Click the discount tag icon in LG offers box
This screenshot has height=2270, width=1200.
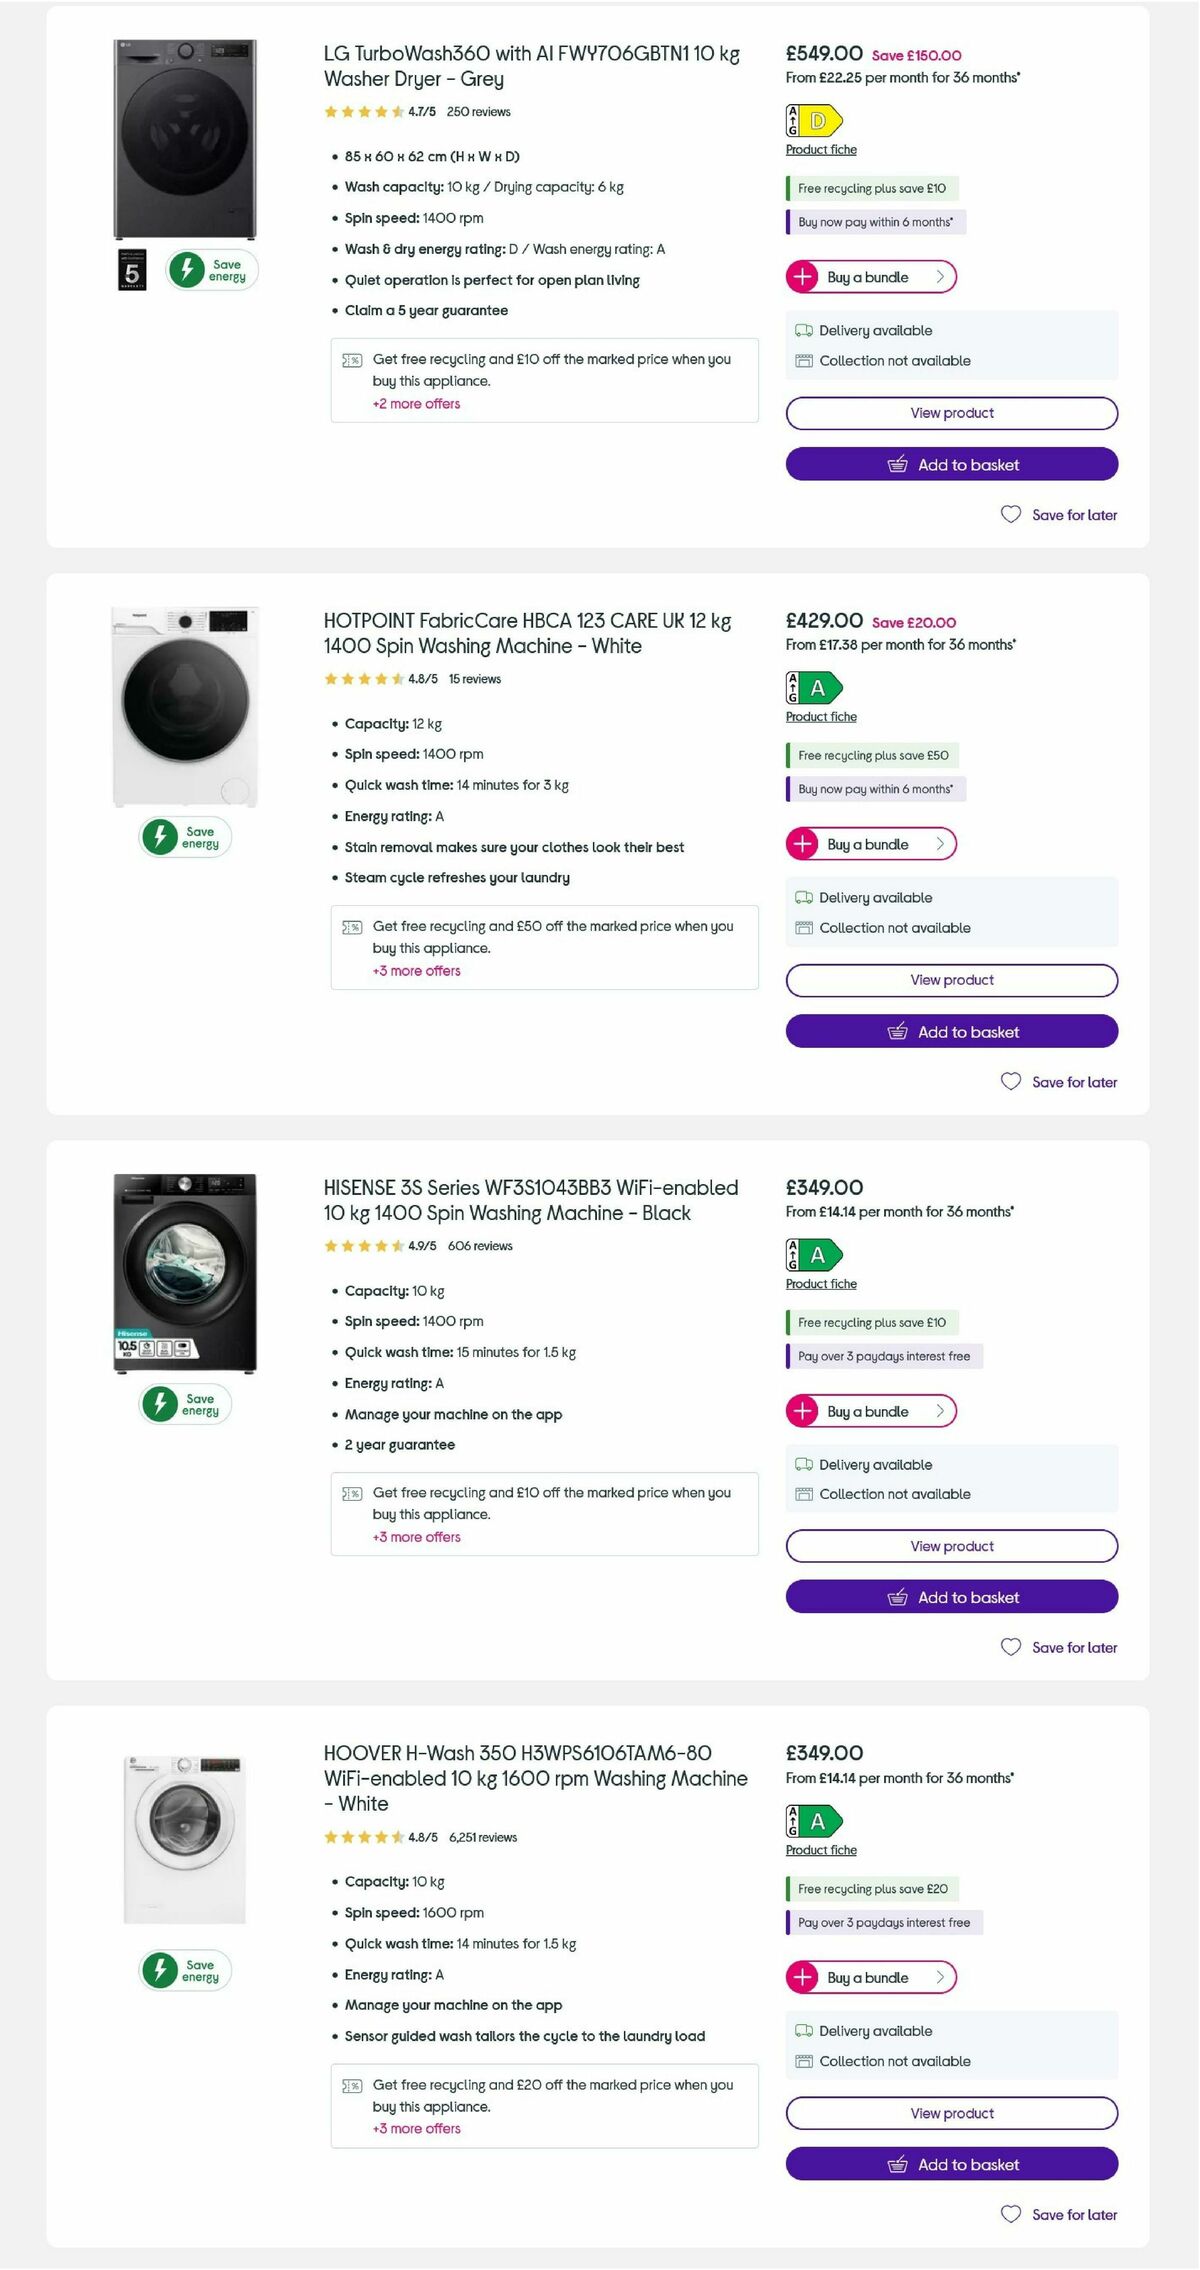(351, 359)
